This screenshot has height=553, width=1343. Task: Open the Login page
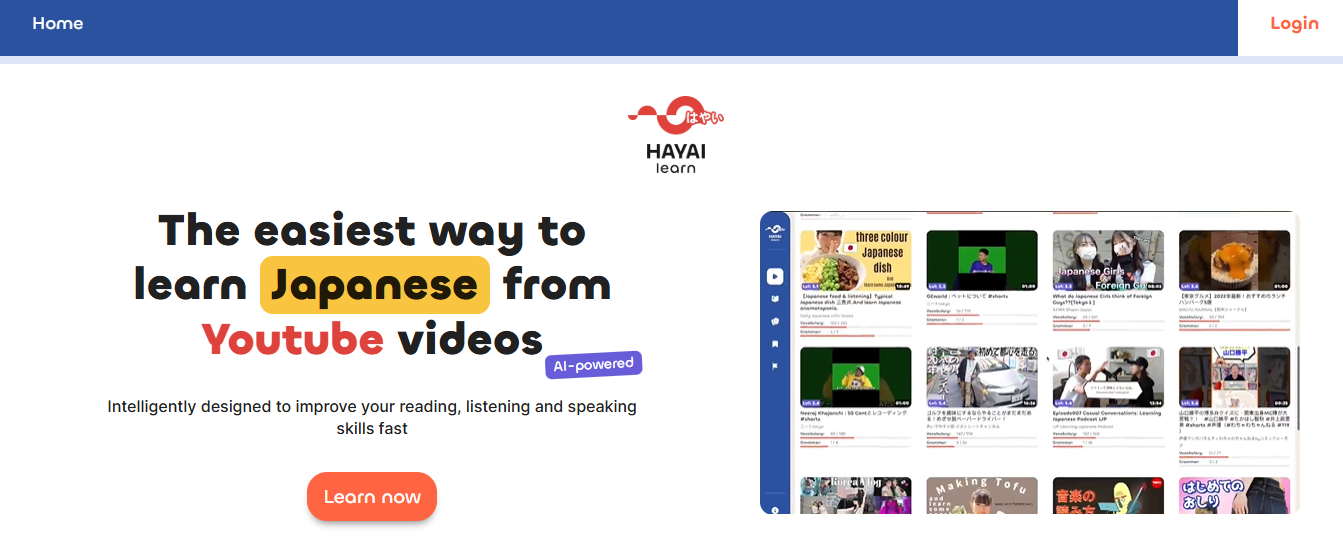click(x=1294, y=23)
